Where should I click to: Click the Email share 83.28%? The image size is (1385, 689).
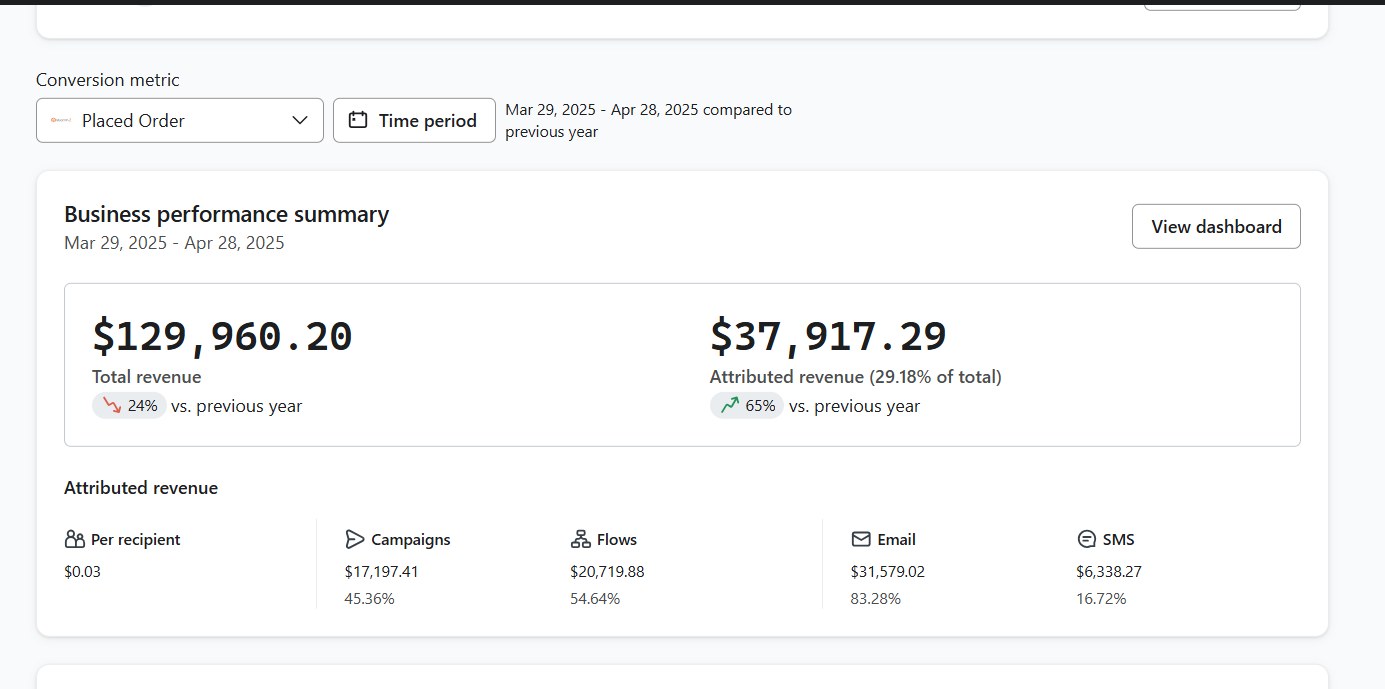click(x=876, y=599)
